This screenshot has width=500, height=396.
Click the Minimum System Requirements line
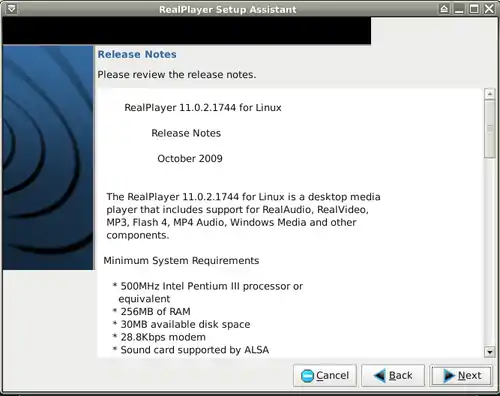coord(181,260)
